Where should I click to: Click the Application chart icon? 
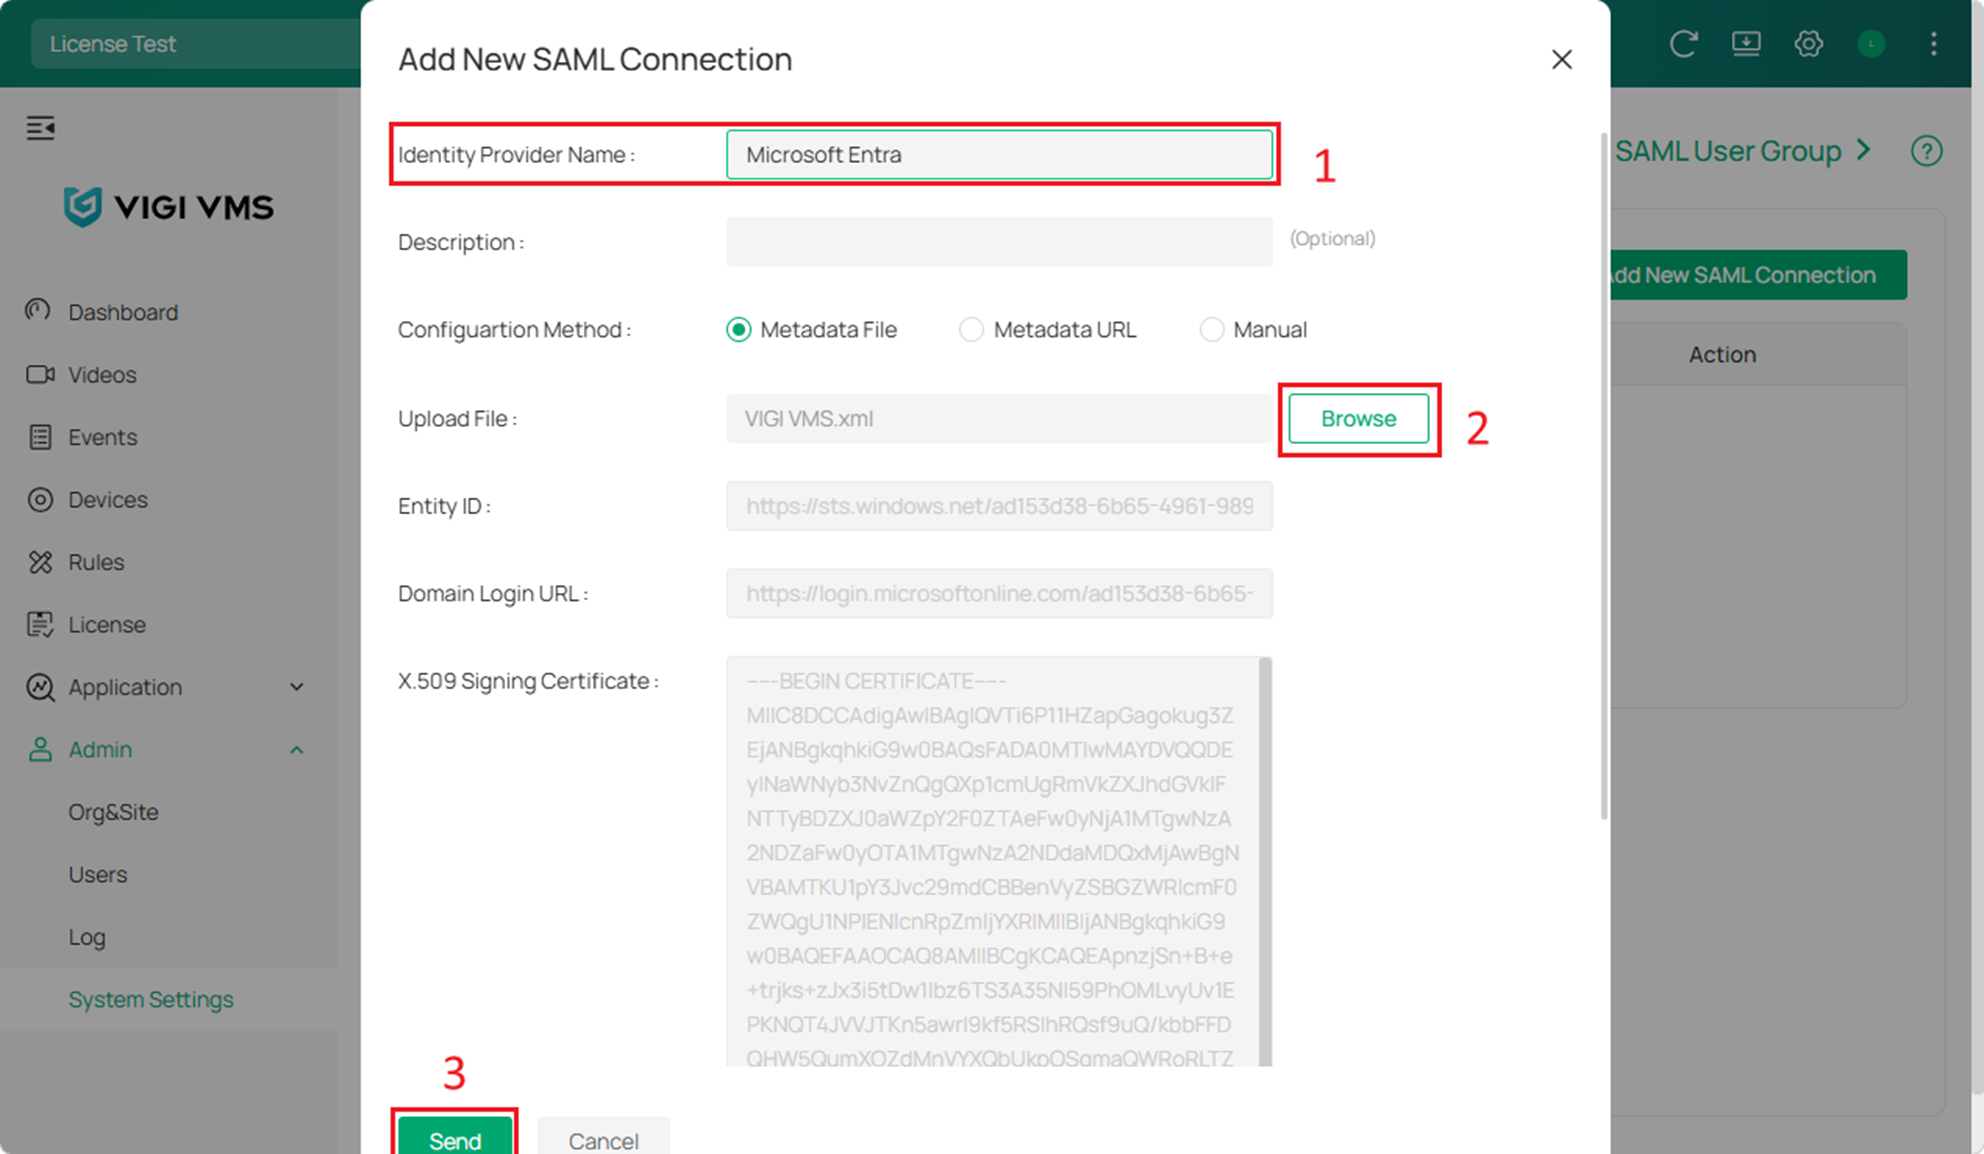point(40,687)
